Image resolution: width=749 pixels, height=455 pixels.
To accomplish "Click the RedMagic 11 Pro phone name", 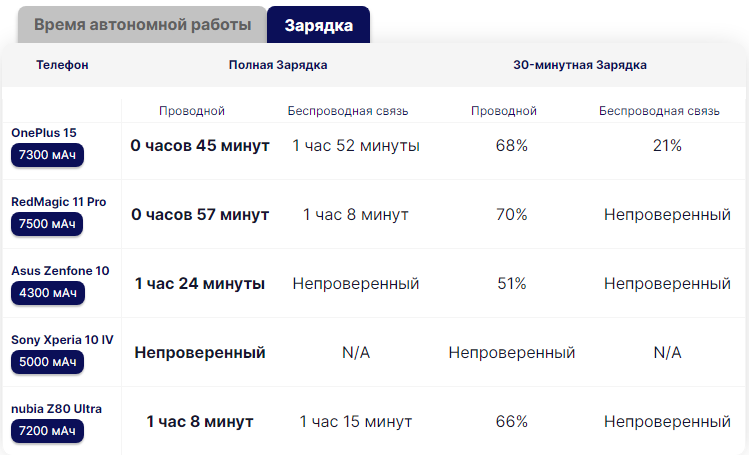I will (58, 201).
